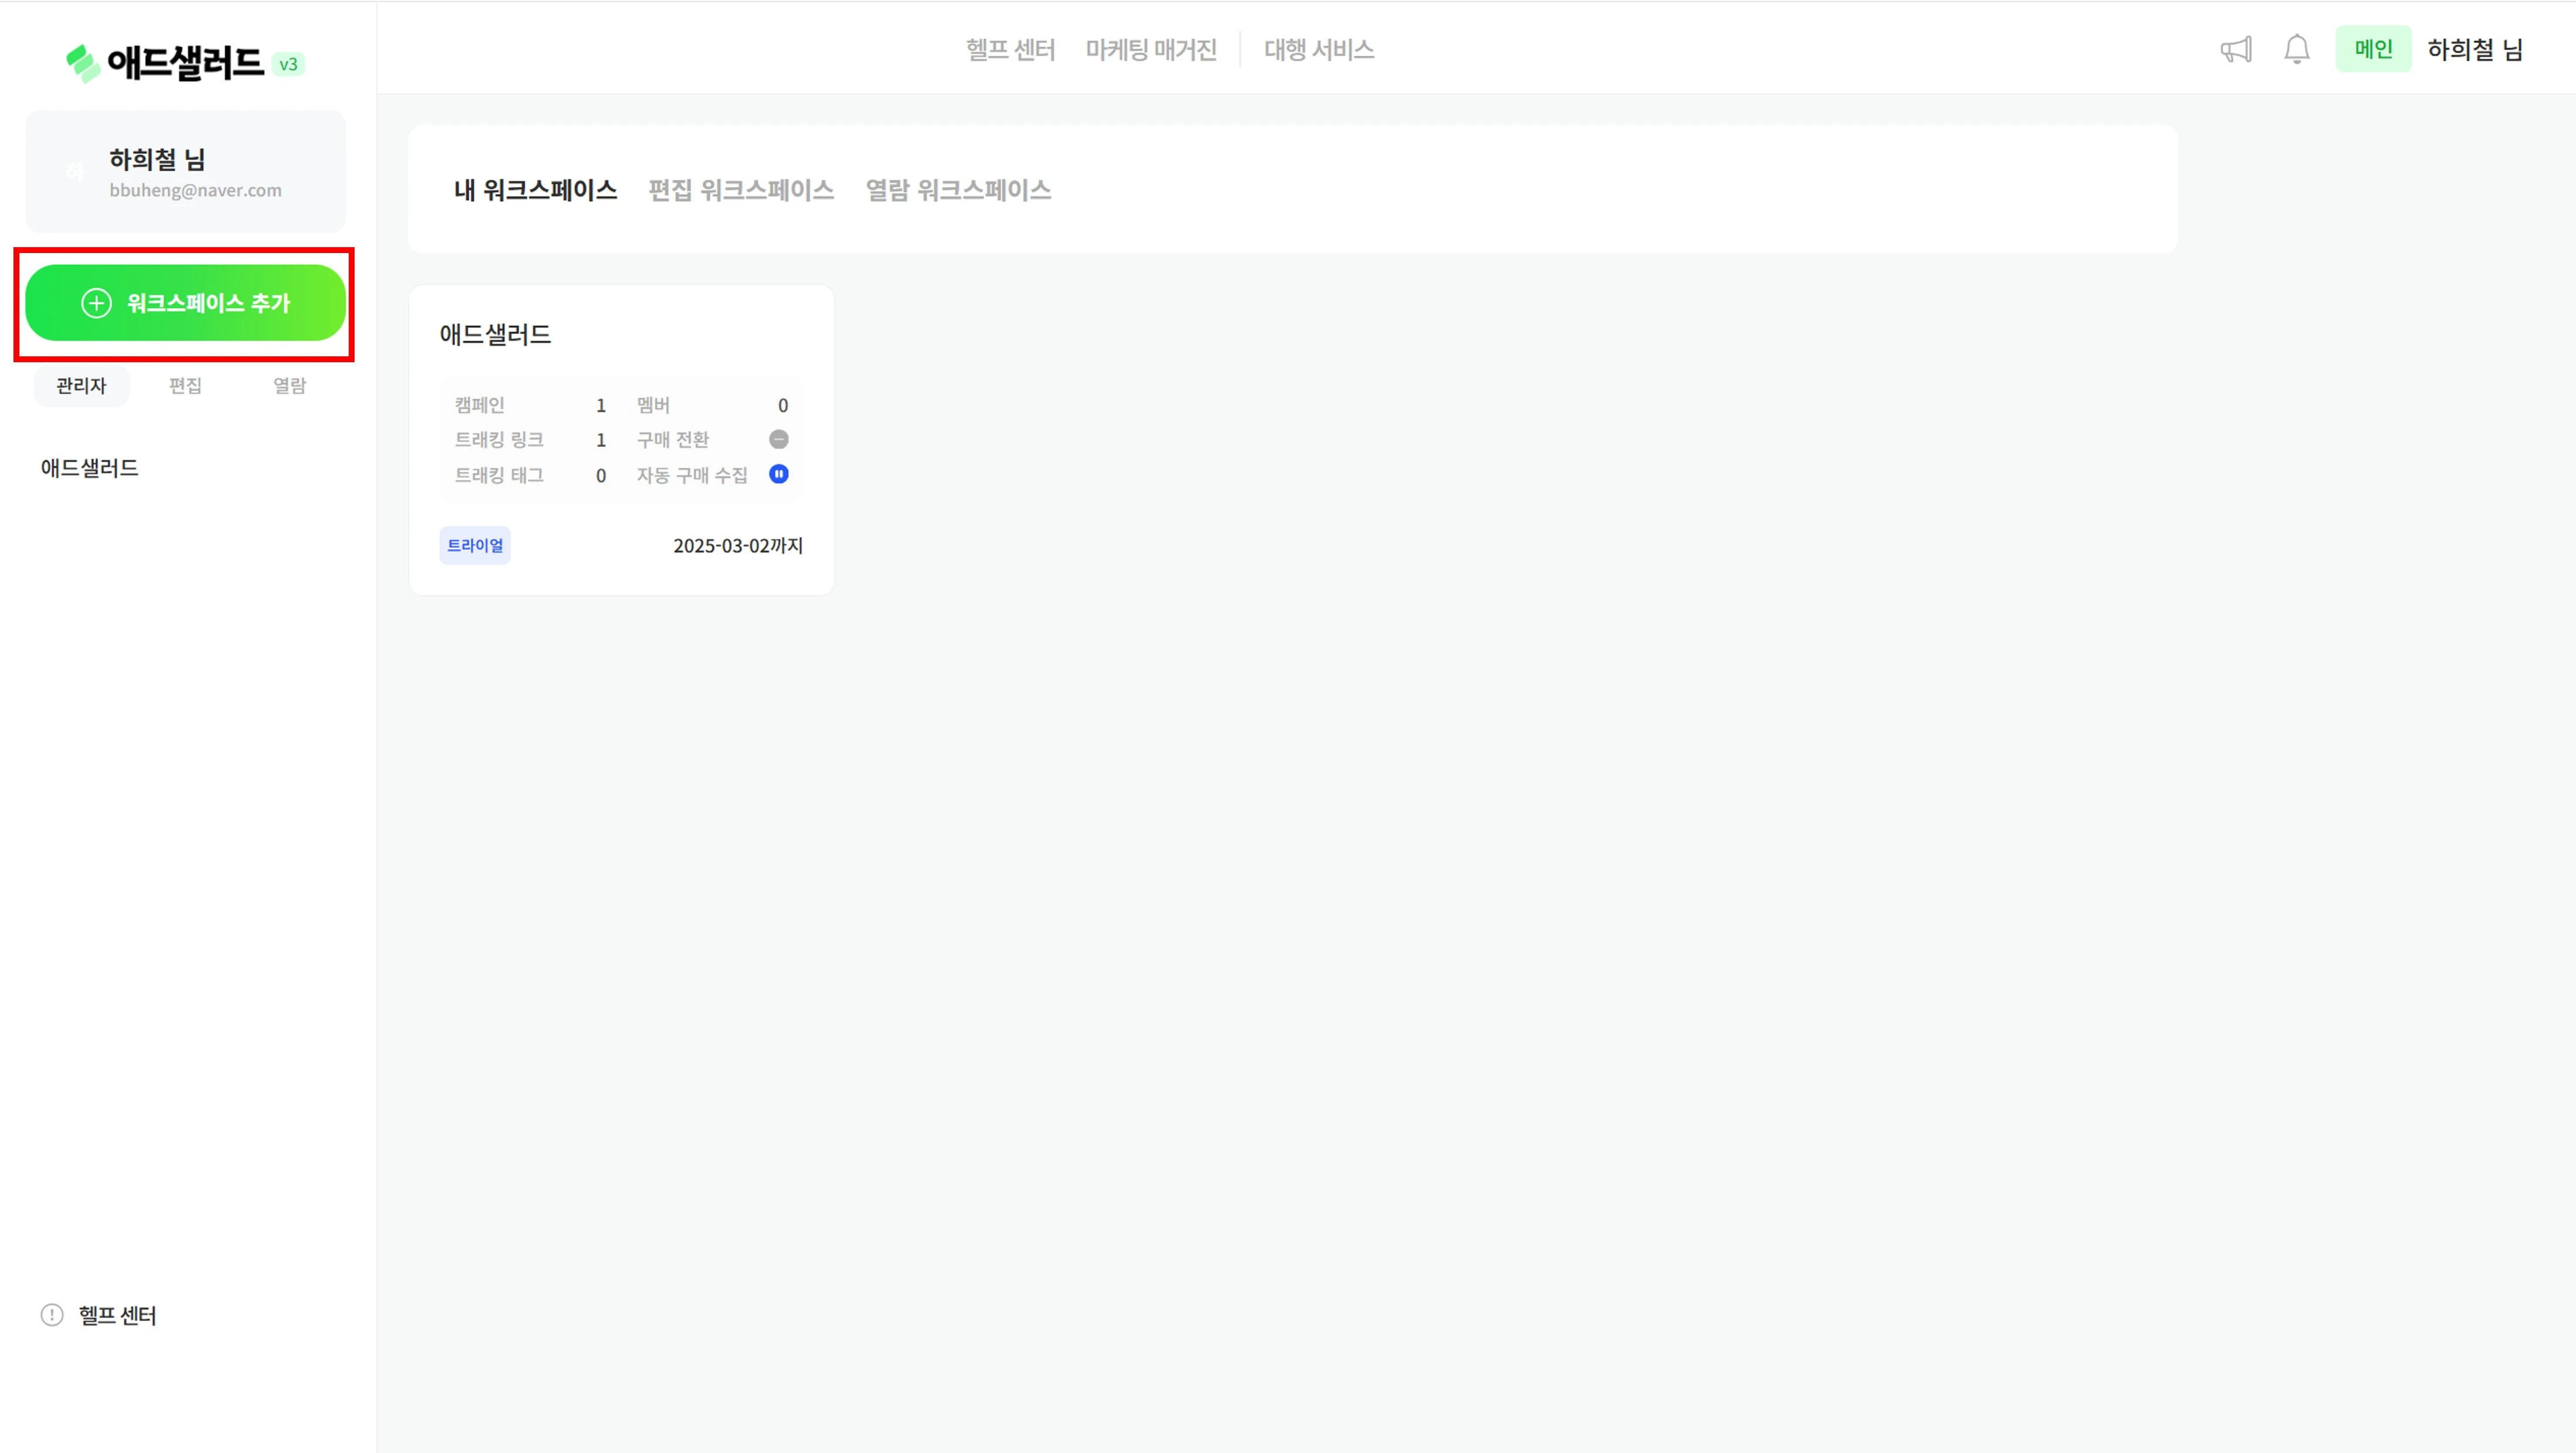Switch to 편집 워크스페이스 tab
2576x1453 pixels.
tap(741, 190)
